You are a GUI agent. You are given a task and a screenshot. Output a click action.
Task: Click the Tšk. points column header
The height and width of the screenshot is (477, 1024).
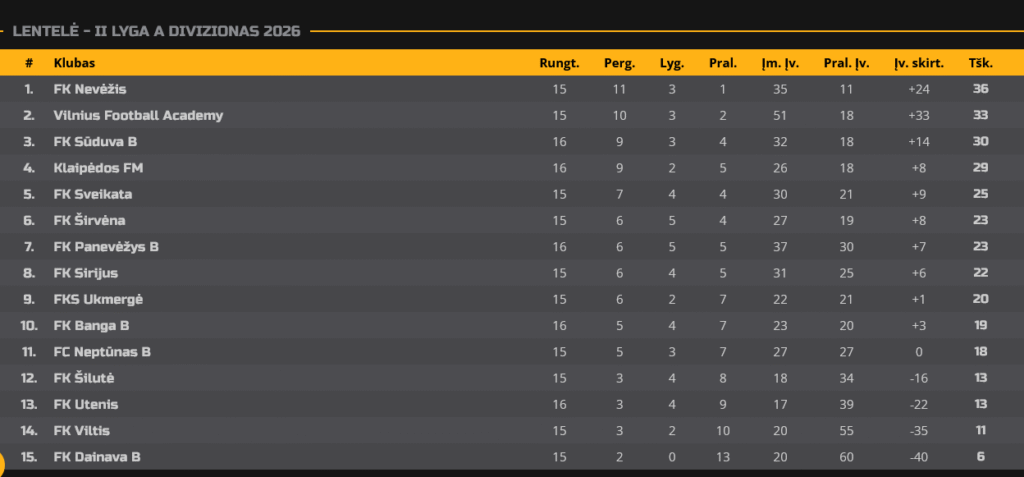click(x=980, y=63)
